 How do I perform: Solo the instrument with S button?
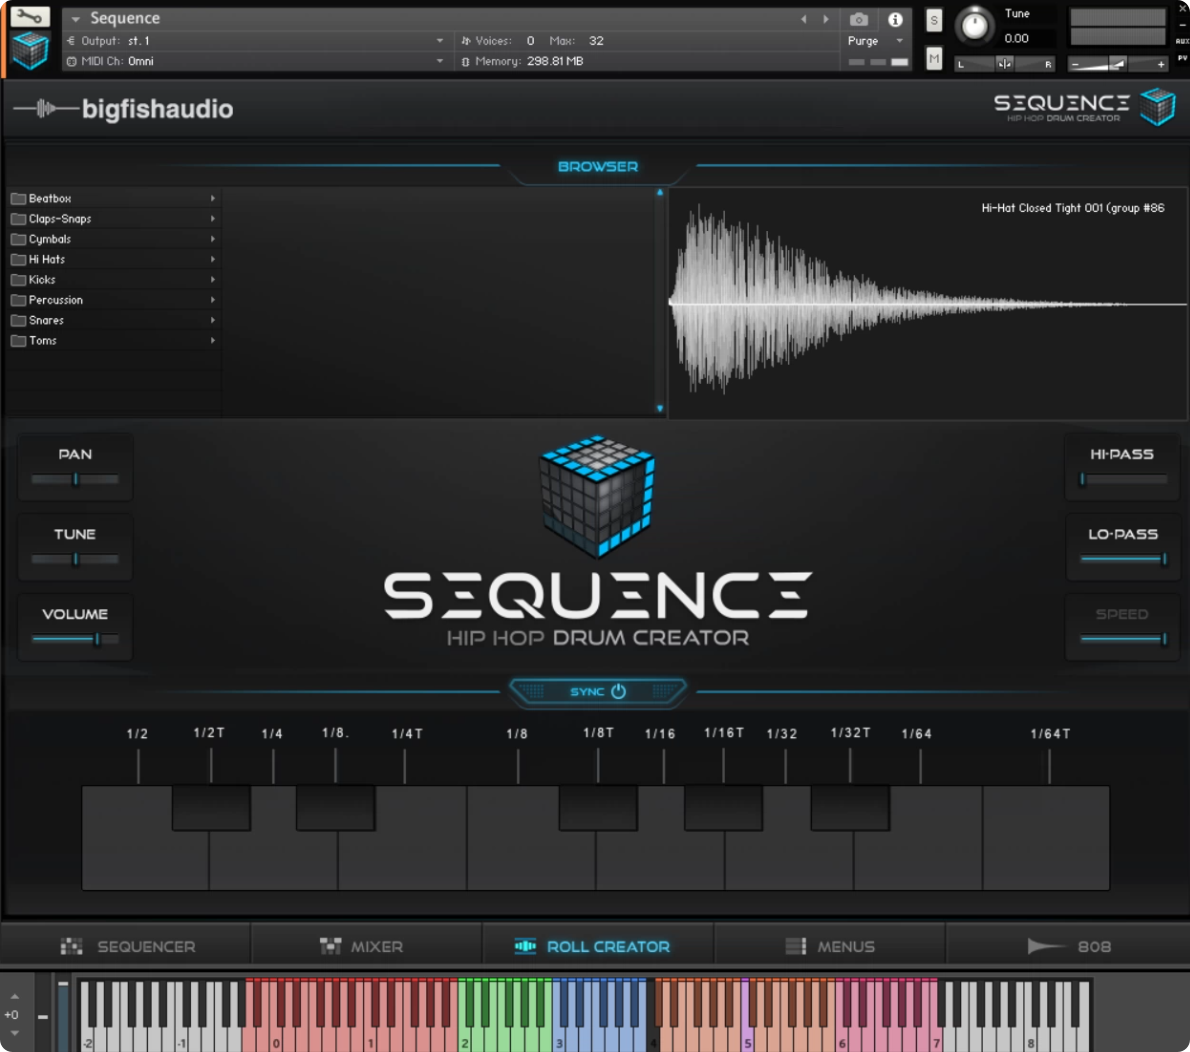point(934,20)
